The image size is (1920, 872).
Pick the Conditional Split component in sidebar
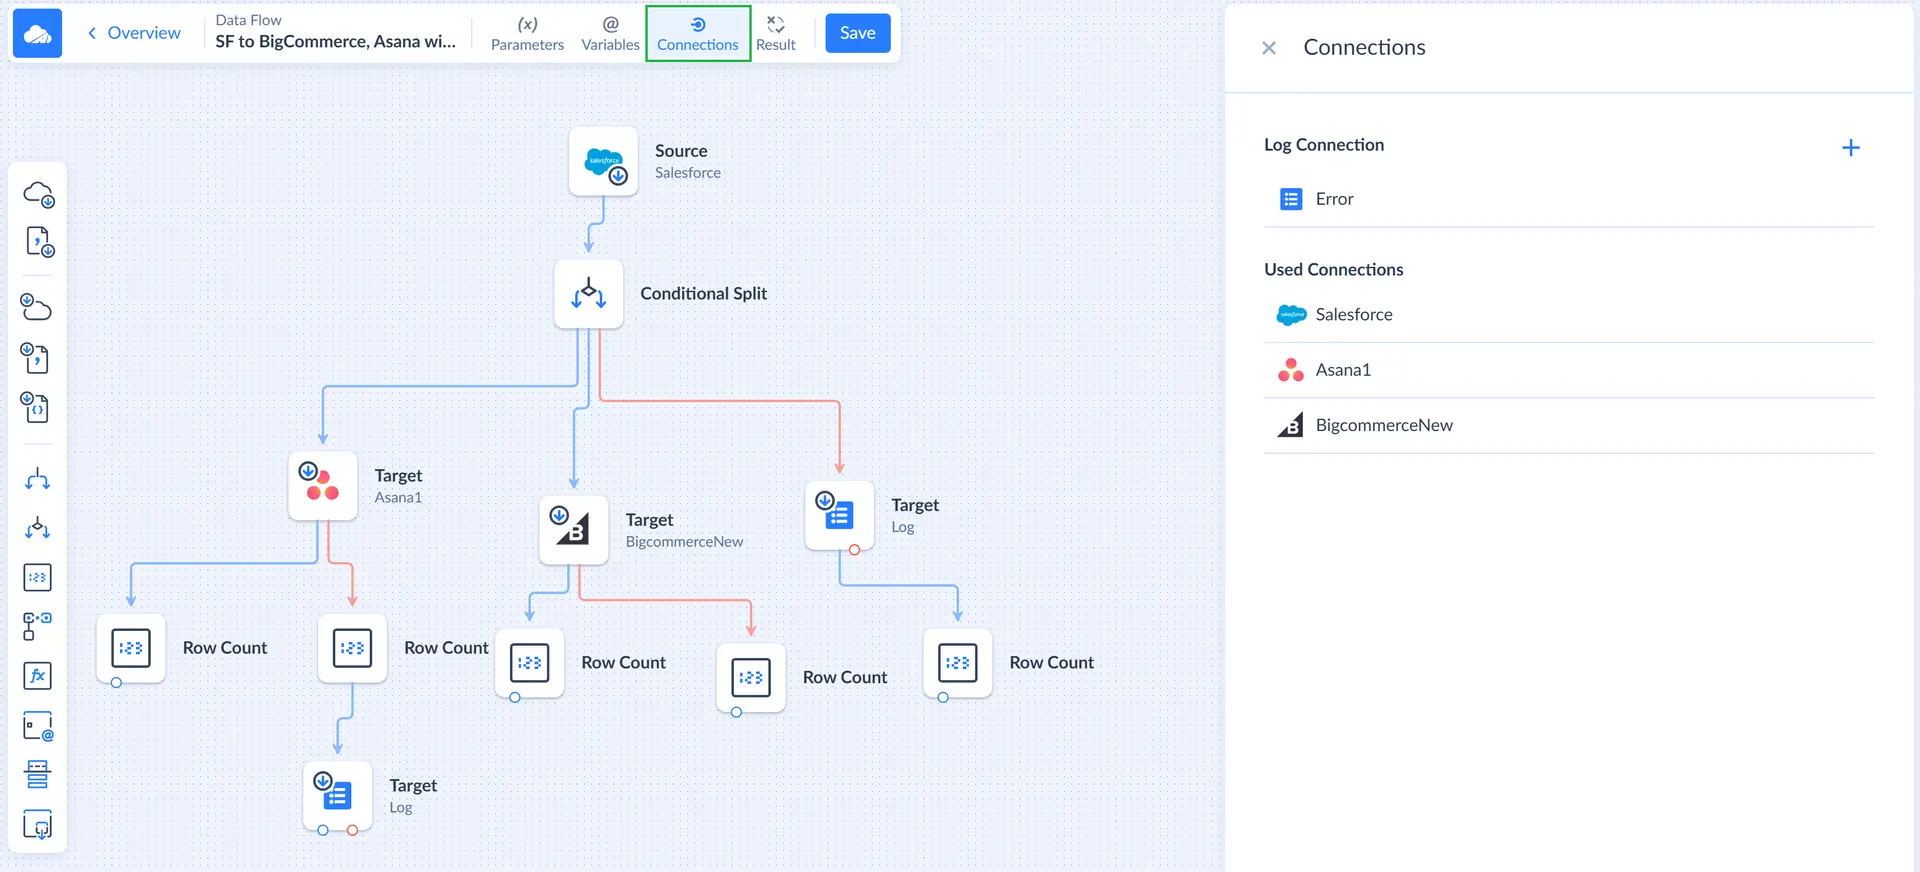pos(38,528)
